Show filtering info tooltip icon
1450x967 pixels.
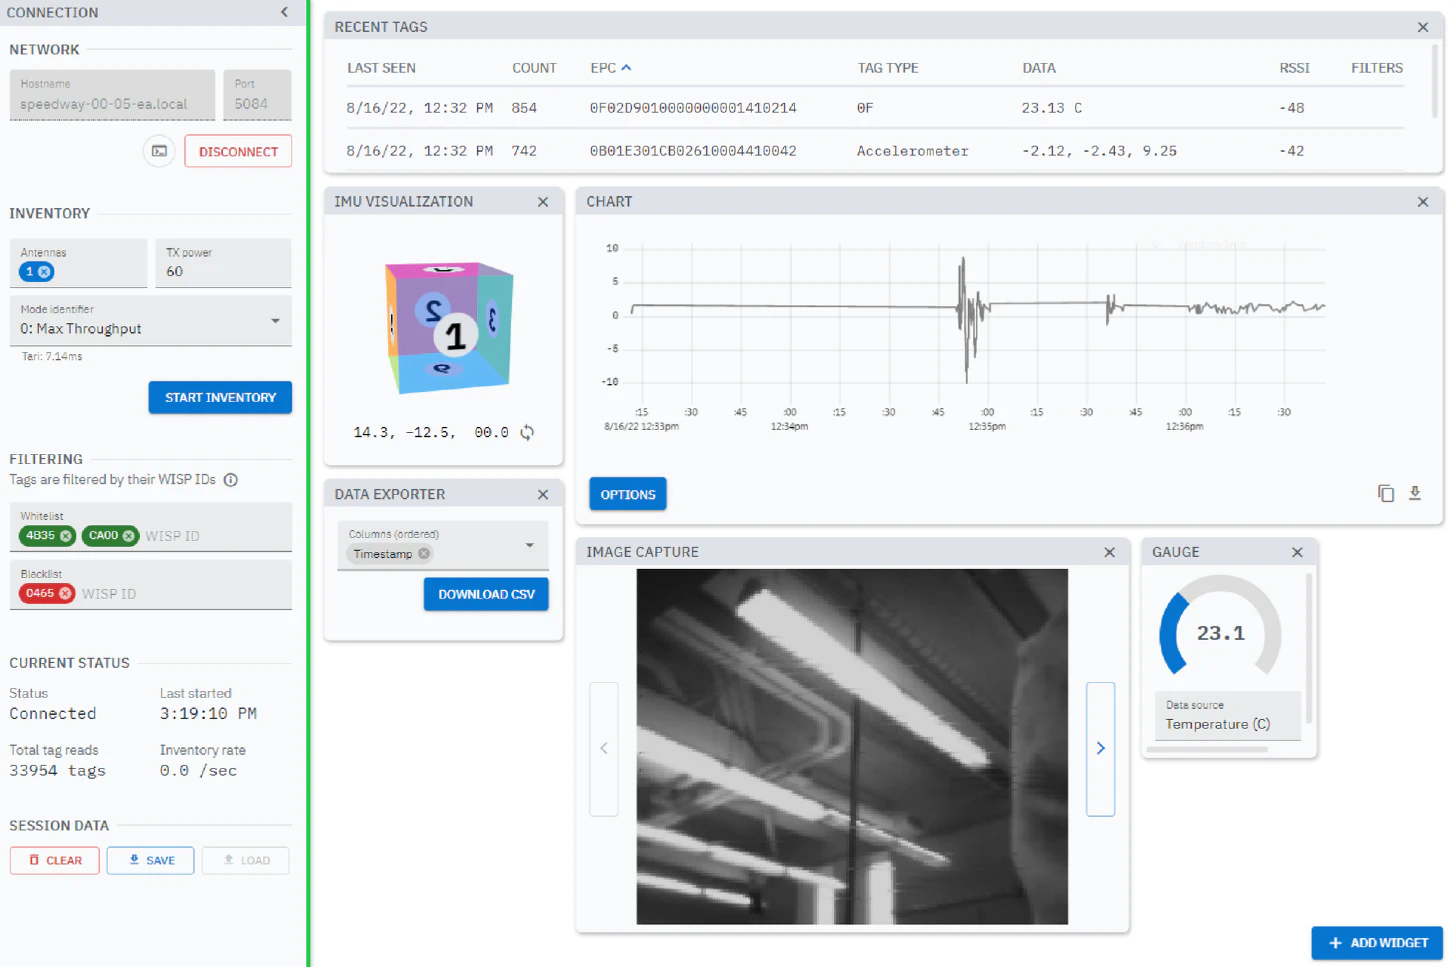point(231,480)
